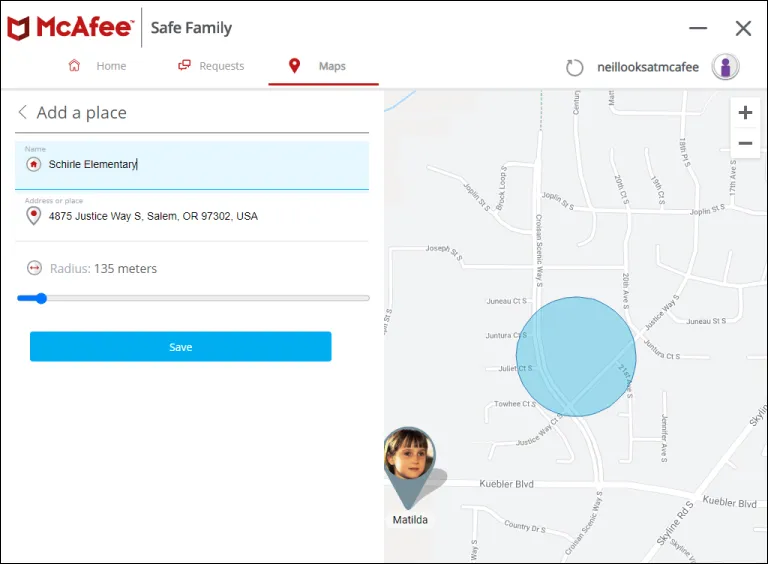Zoom in on map with plus button

[x=745, y=113]
